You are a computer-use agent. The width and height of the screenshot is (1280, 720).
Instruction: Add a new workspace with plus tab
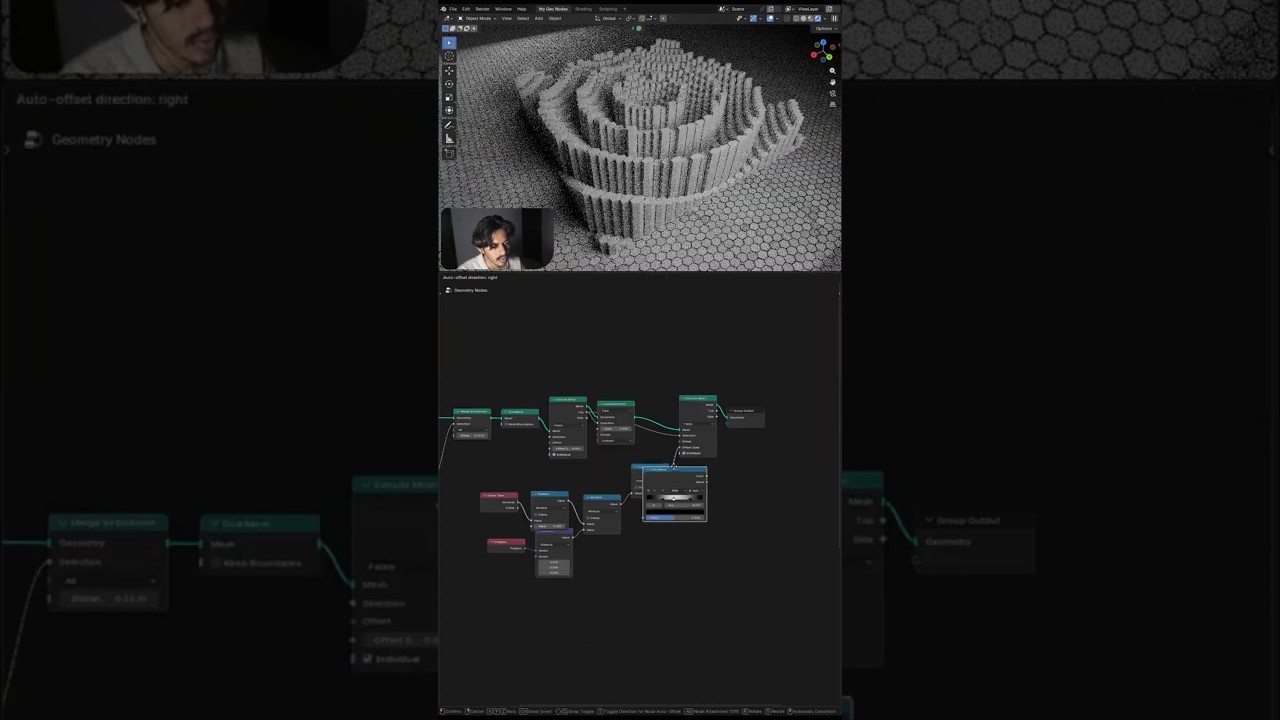click(625, 9)
